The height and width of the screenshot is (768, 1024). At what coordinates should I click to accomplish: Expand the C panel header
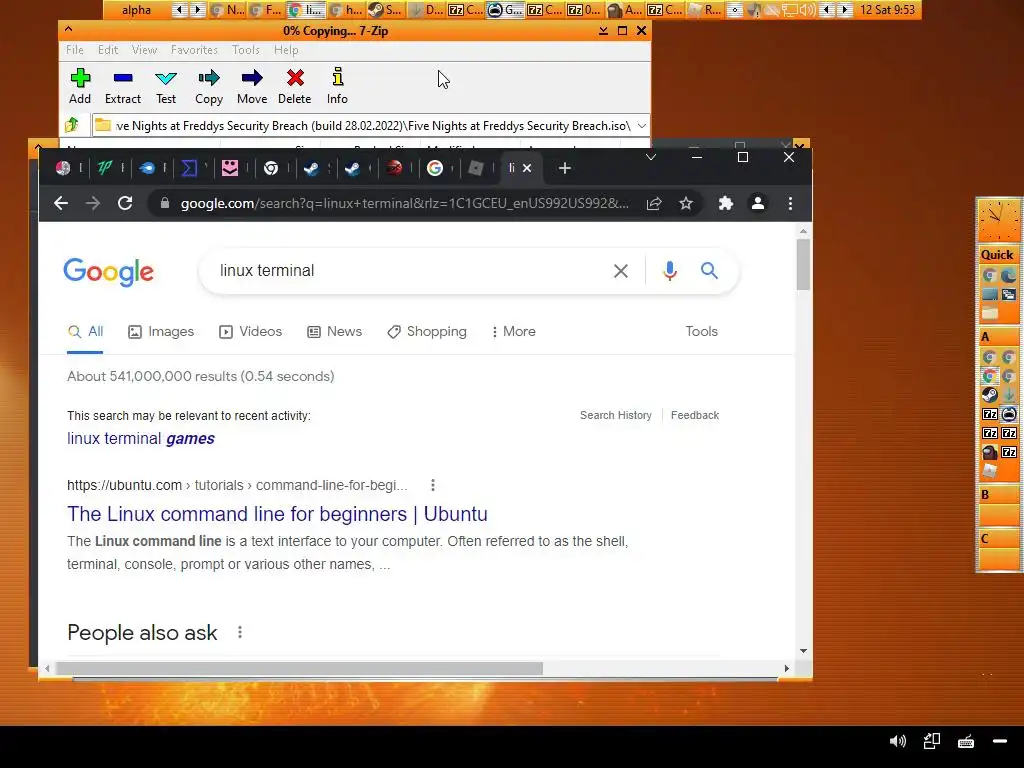997,539
